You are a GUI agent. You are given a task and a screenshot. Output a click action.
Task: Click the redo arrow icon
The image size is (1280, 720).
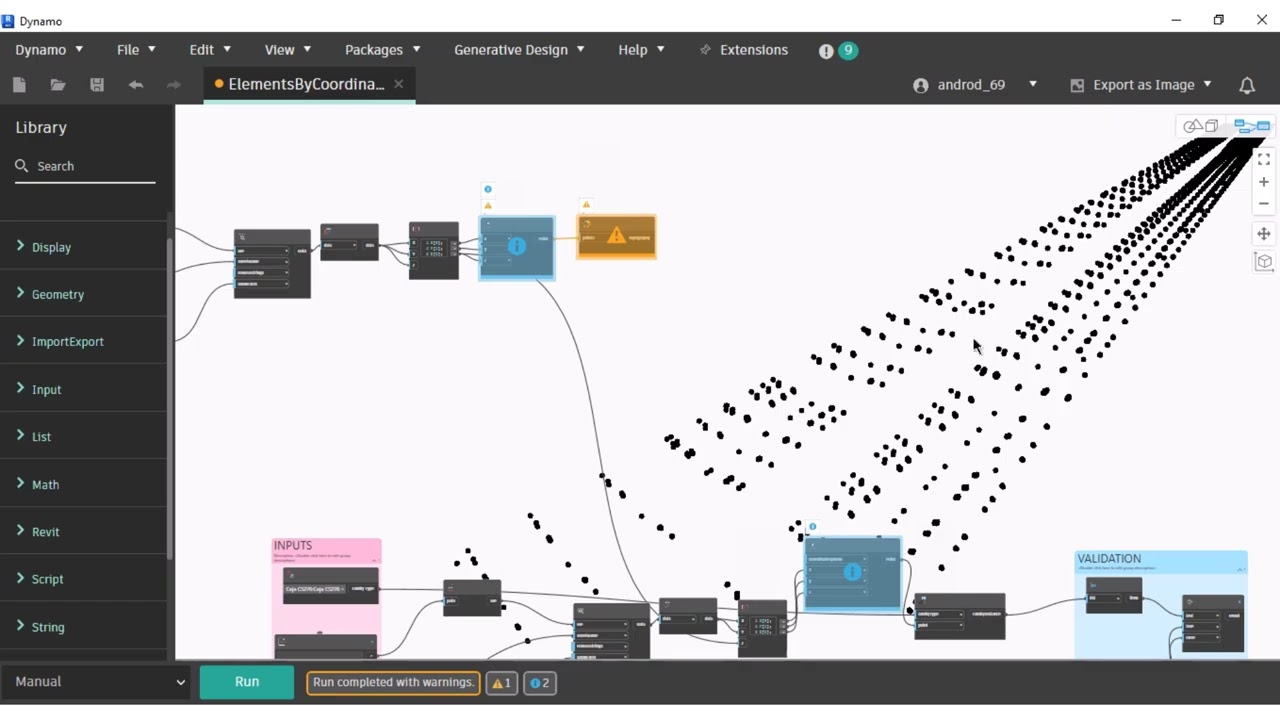(174, 85)
